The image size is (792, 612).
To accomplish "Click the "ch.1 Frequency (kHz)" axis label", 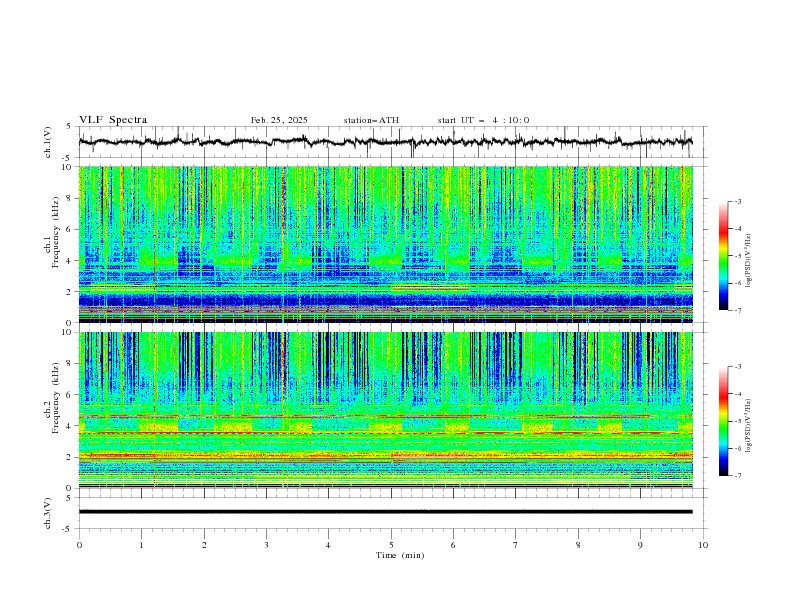I will tap(52, 231).
